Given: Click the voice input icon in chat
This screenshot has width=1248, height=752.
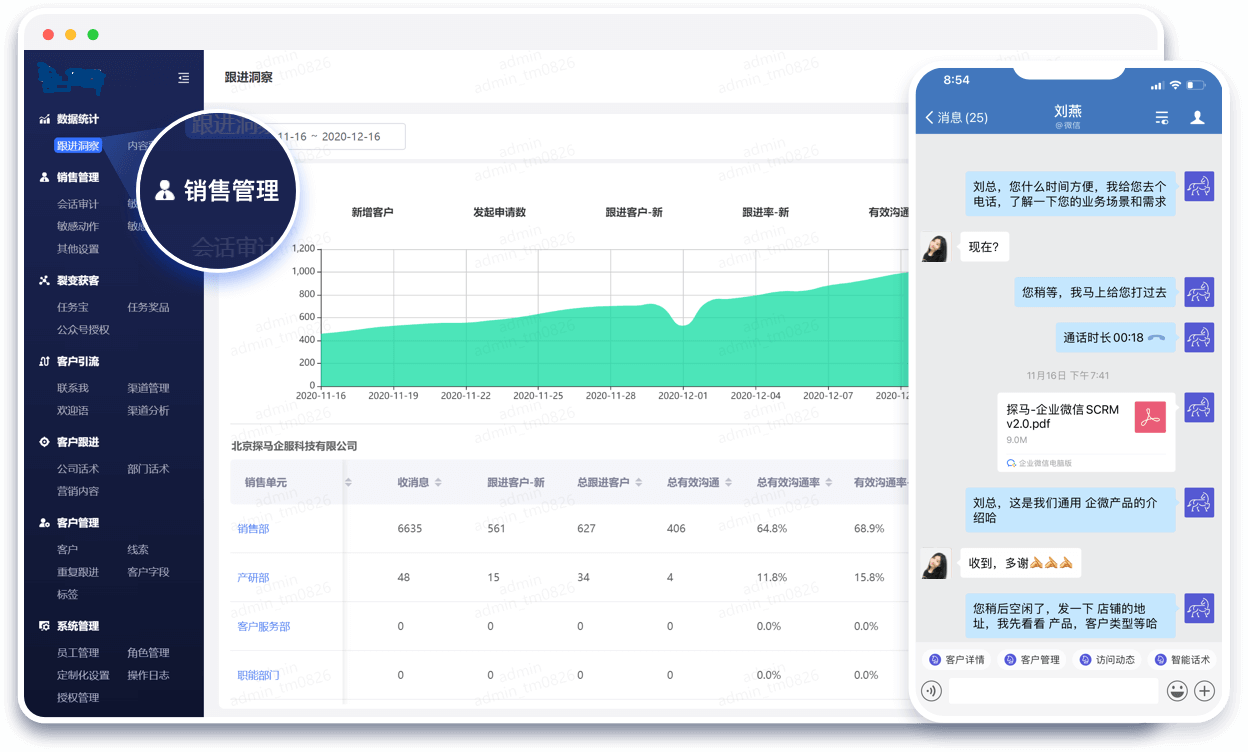Looking at the screenshot, I should click(931, 690).
